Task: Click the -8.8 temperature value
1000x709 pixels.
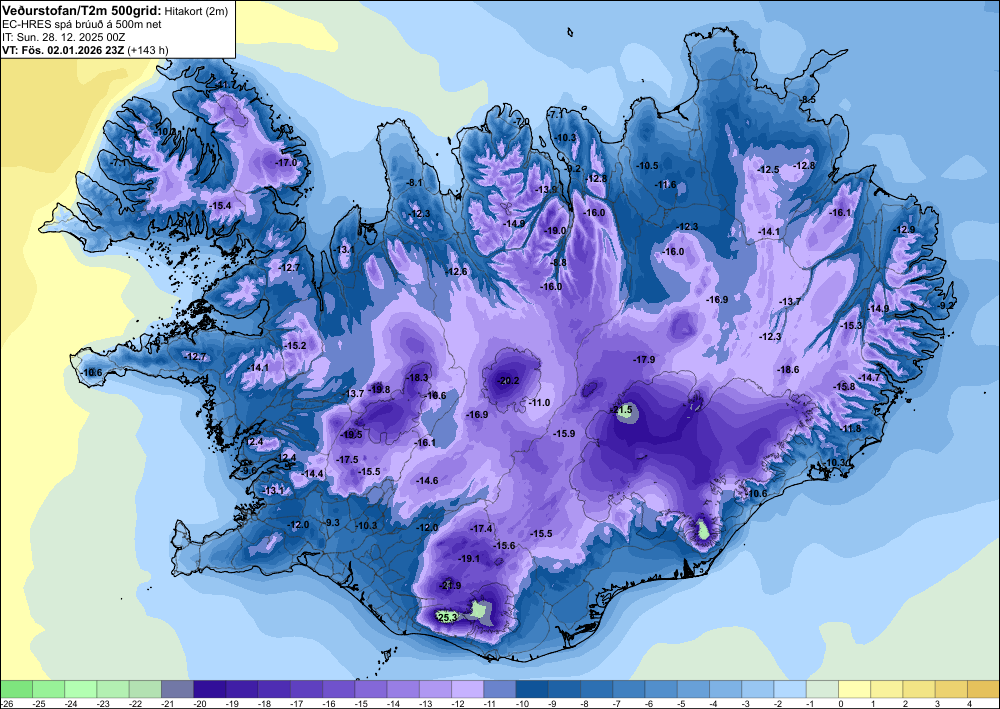Action: click(x=559, y=262)
